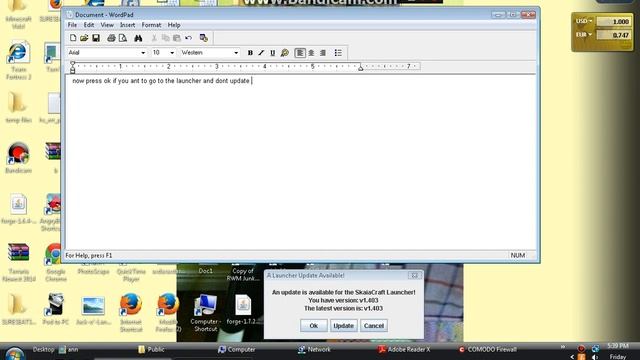Expand the font size 10 dropdown
This screenshot has width=640, height=360.
(172, 53)
